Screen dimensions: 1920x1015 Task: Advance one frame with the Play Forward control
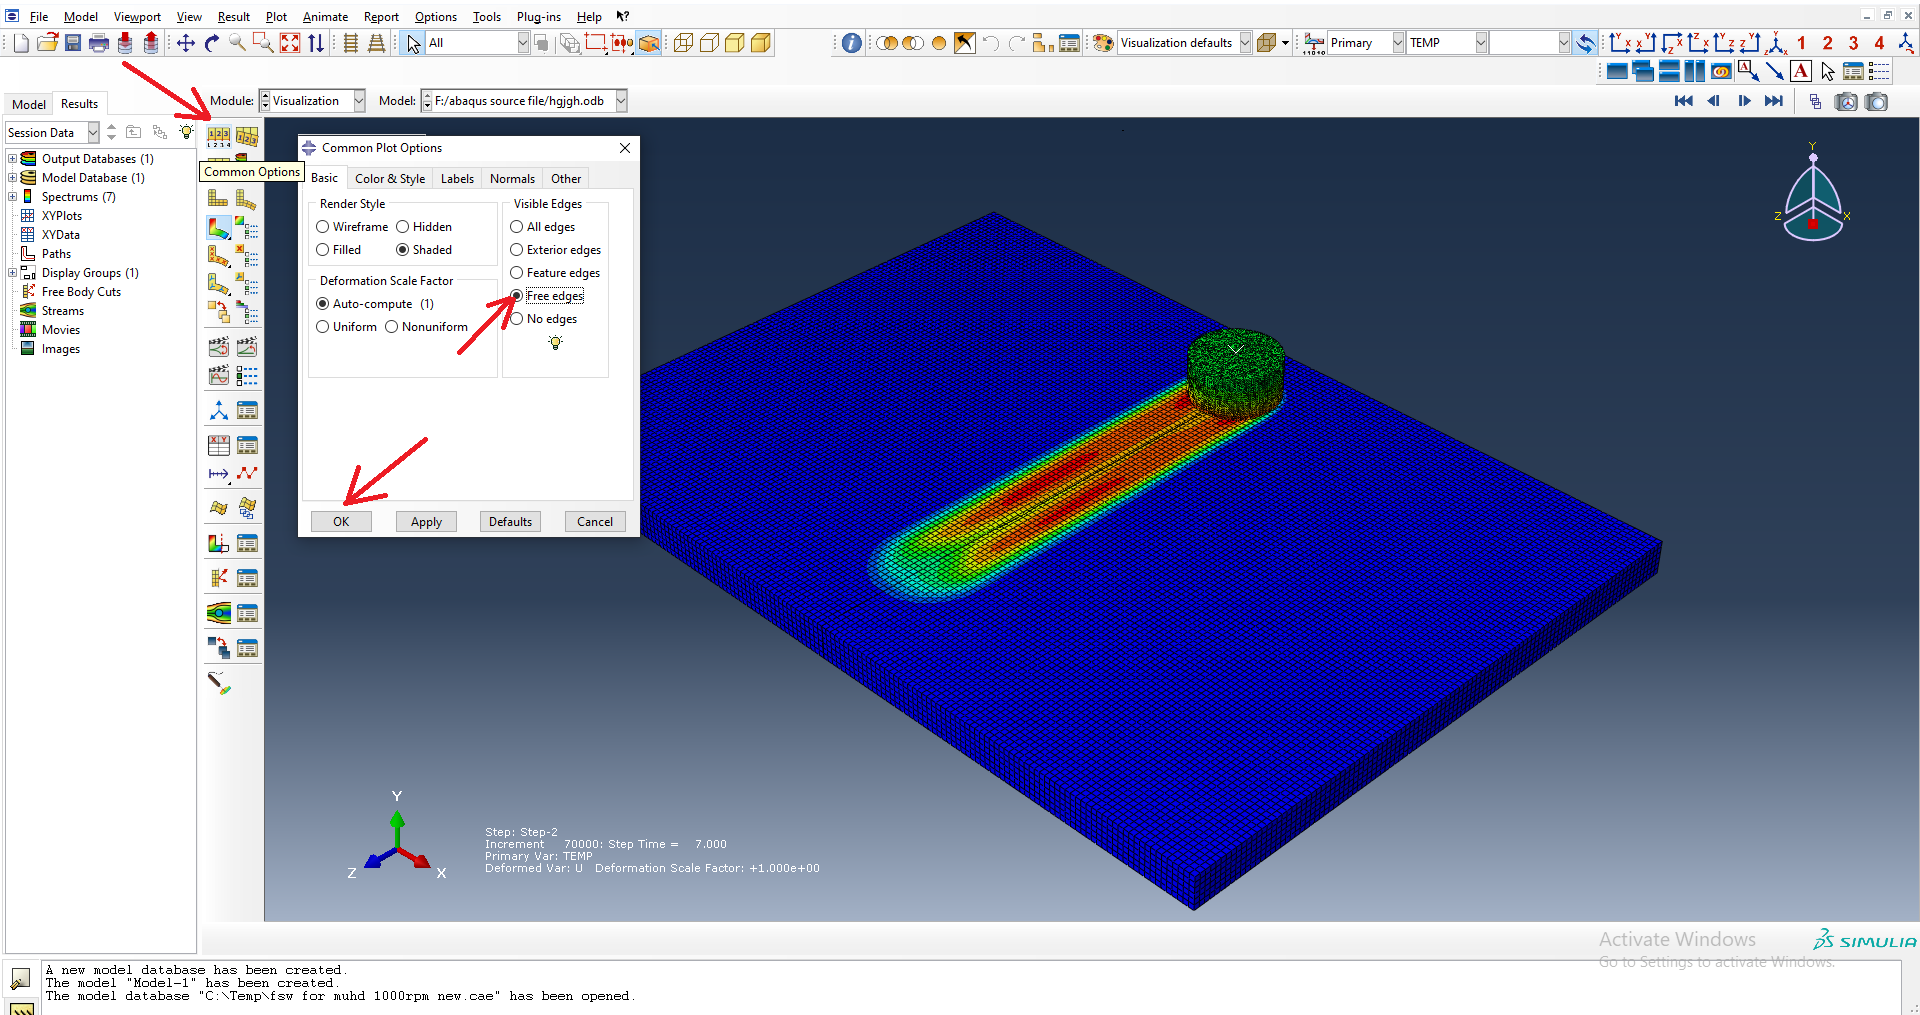tap(1745, 101)
